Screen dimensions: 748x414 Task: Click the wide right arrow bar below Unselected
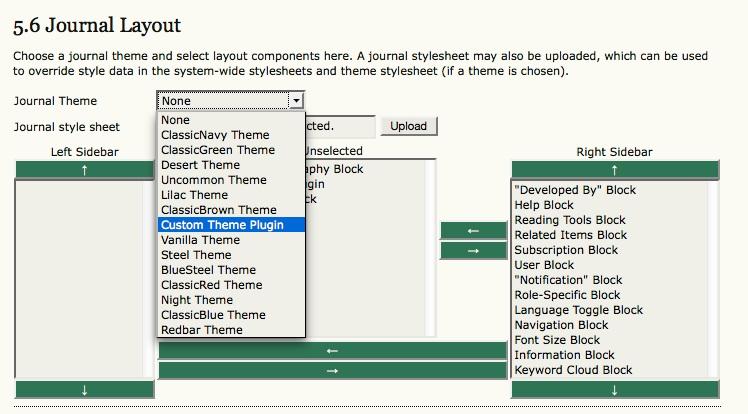click(332, 371)
